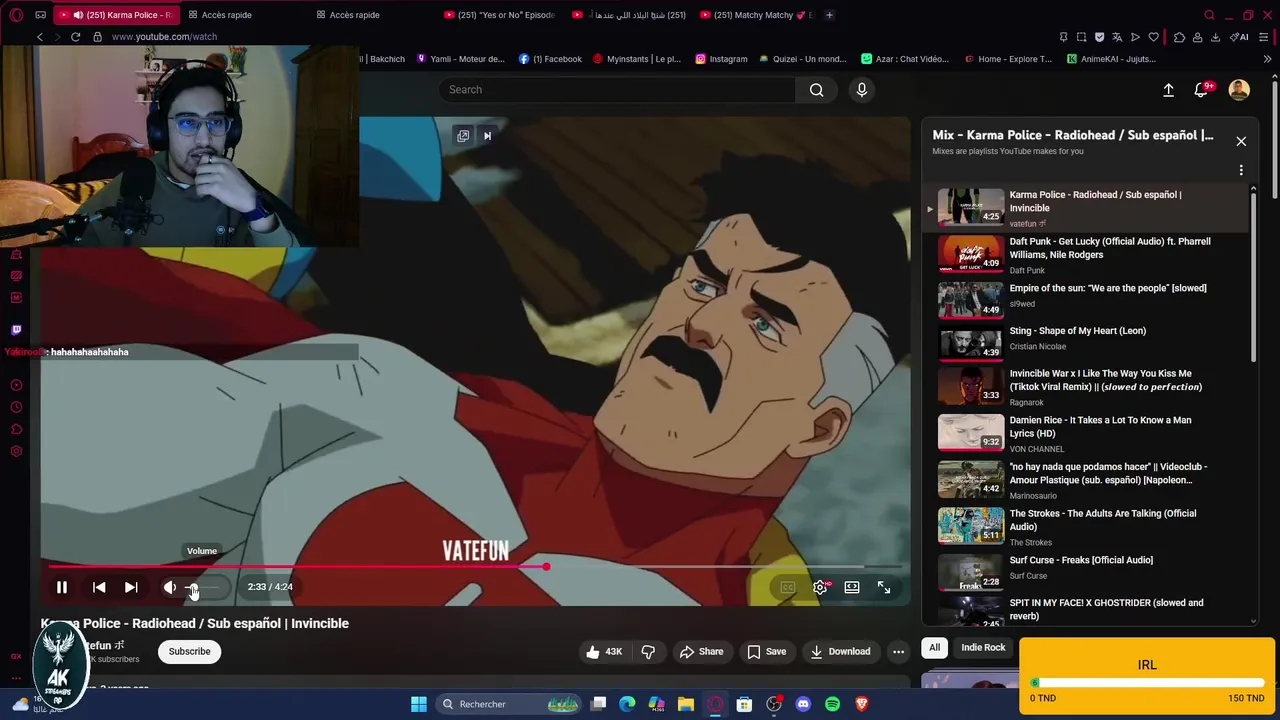Viewport: 1280px width, 720px height.
Task: Dislike the Karma Police video
Action: point(648,651)
